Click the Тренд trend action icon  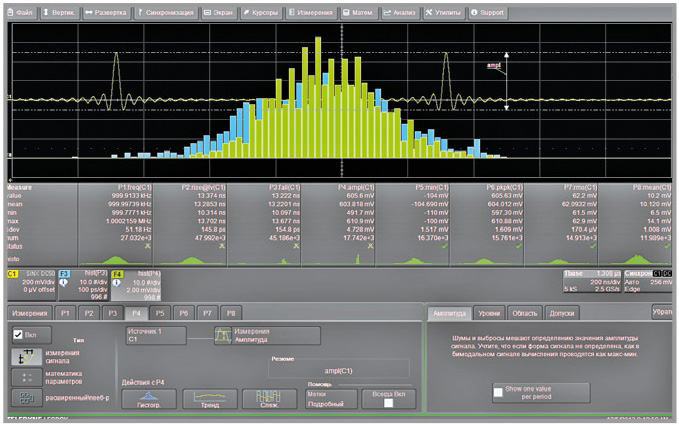[x=209, y=398]
